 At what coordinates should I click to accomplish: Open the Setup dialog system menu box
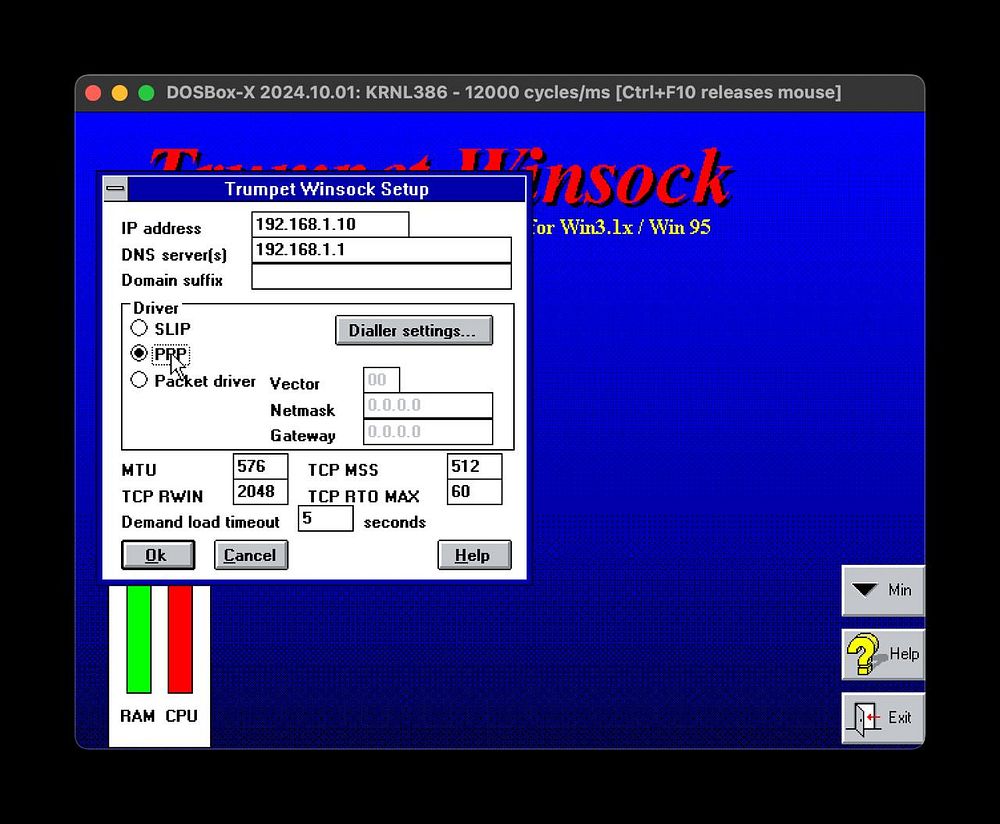(115, 189)
